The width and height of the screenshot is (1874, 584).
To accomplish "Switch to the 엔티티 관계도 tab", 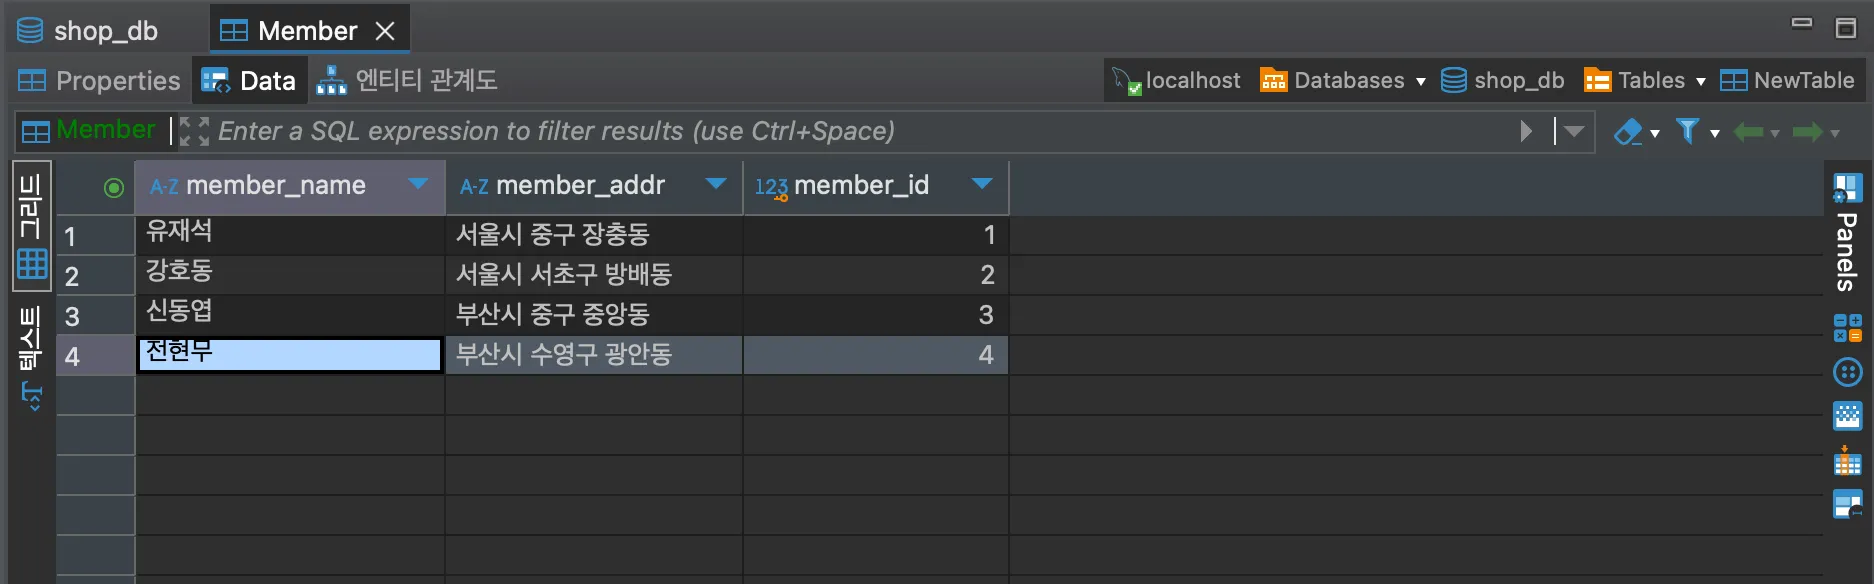I will pyautogui.click(x=407, y=81).
